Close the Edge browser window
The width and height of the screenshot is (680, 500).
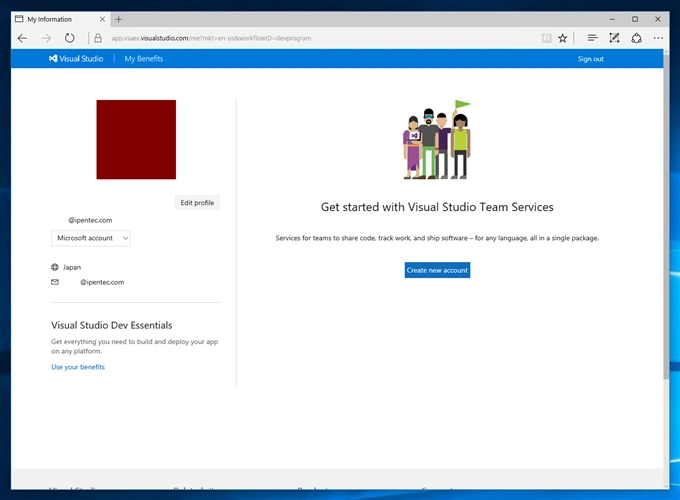click(658, 19)
